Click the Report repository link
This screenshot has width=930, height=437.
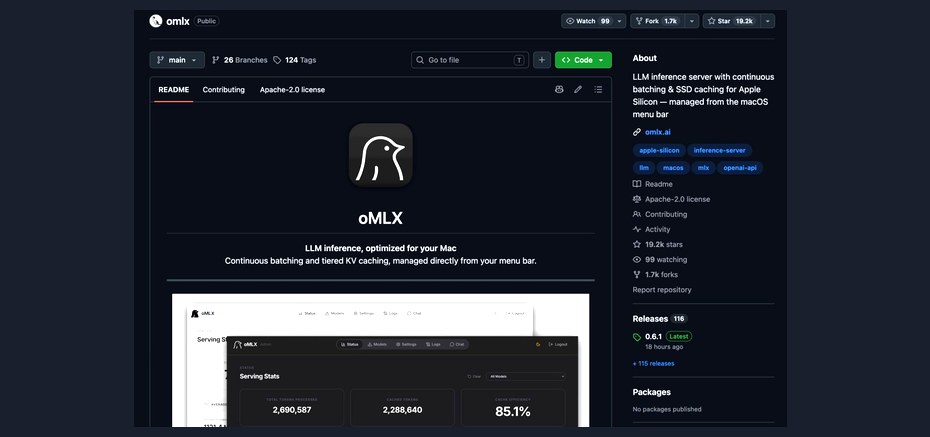(x=662, y=290)
